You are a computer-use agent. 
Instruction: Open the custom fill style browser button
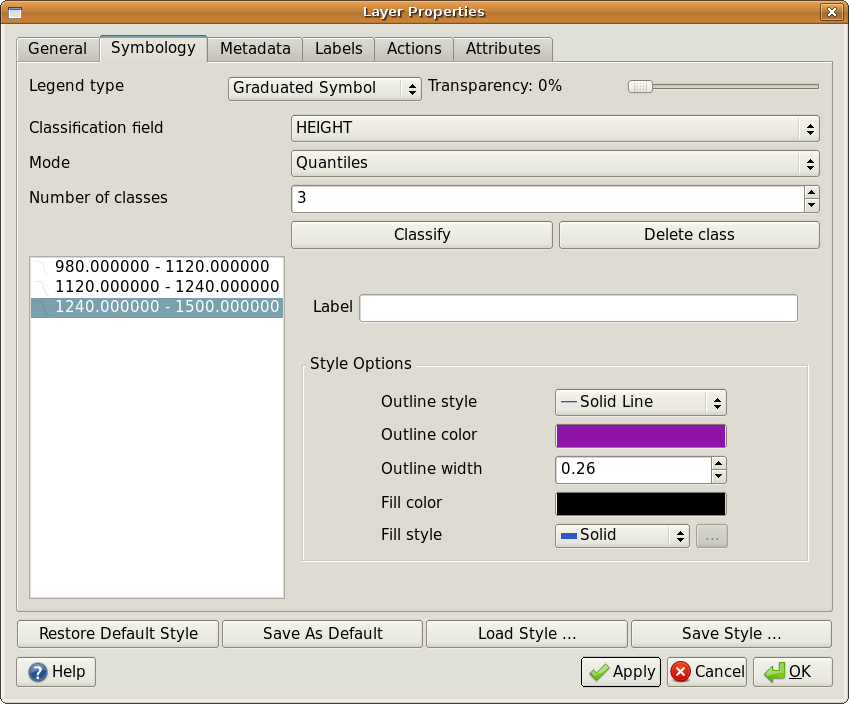(712, 535)
